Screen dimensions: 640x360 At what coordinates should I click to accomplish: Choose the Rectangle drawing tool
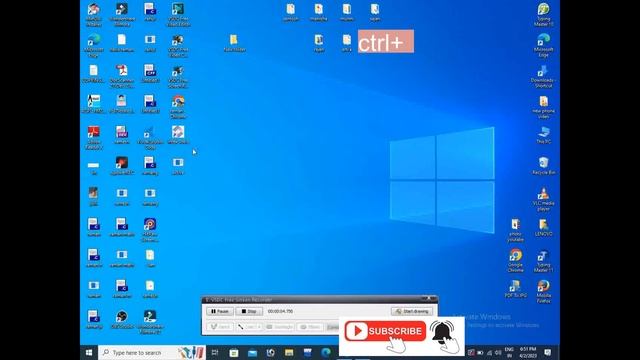pos(280,327)
